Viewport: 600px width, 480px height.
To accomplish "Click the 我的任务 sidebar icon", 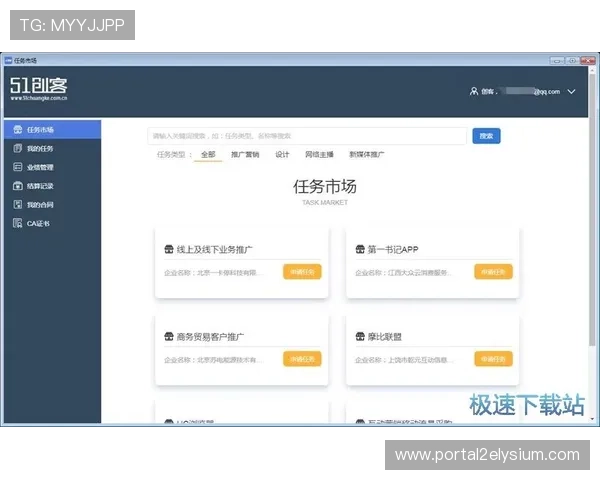I will point(18,148).
